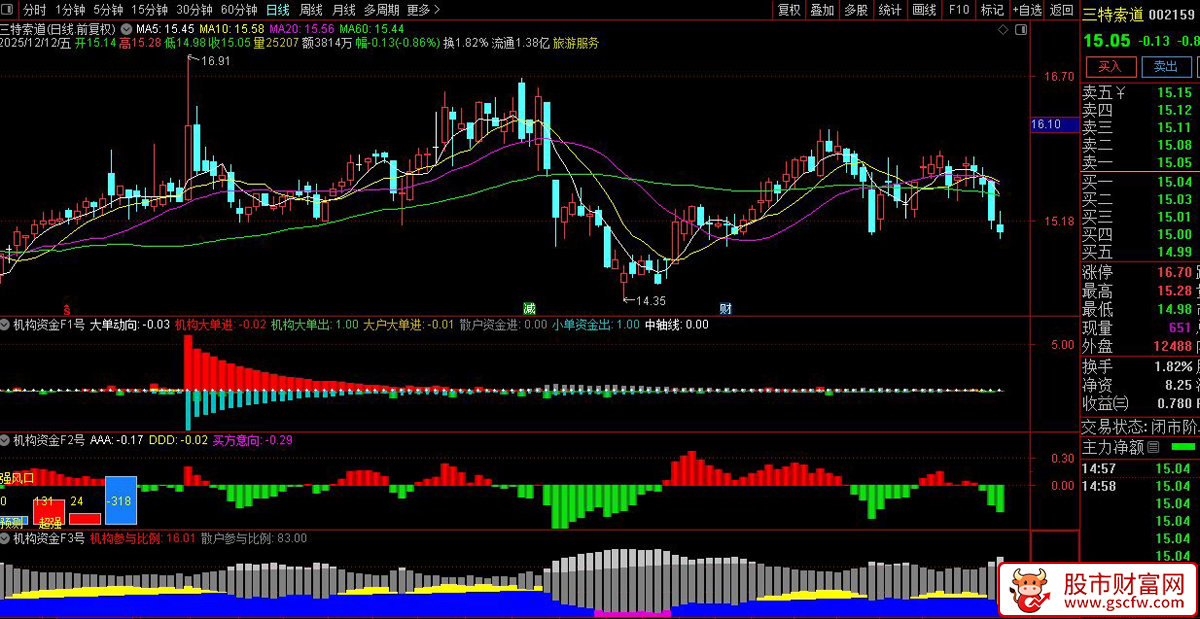1200x619 pixels.
Task: Click the 叠加 overlay button
Action: tap(822, 10)
